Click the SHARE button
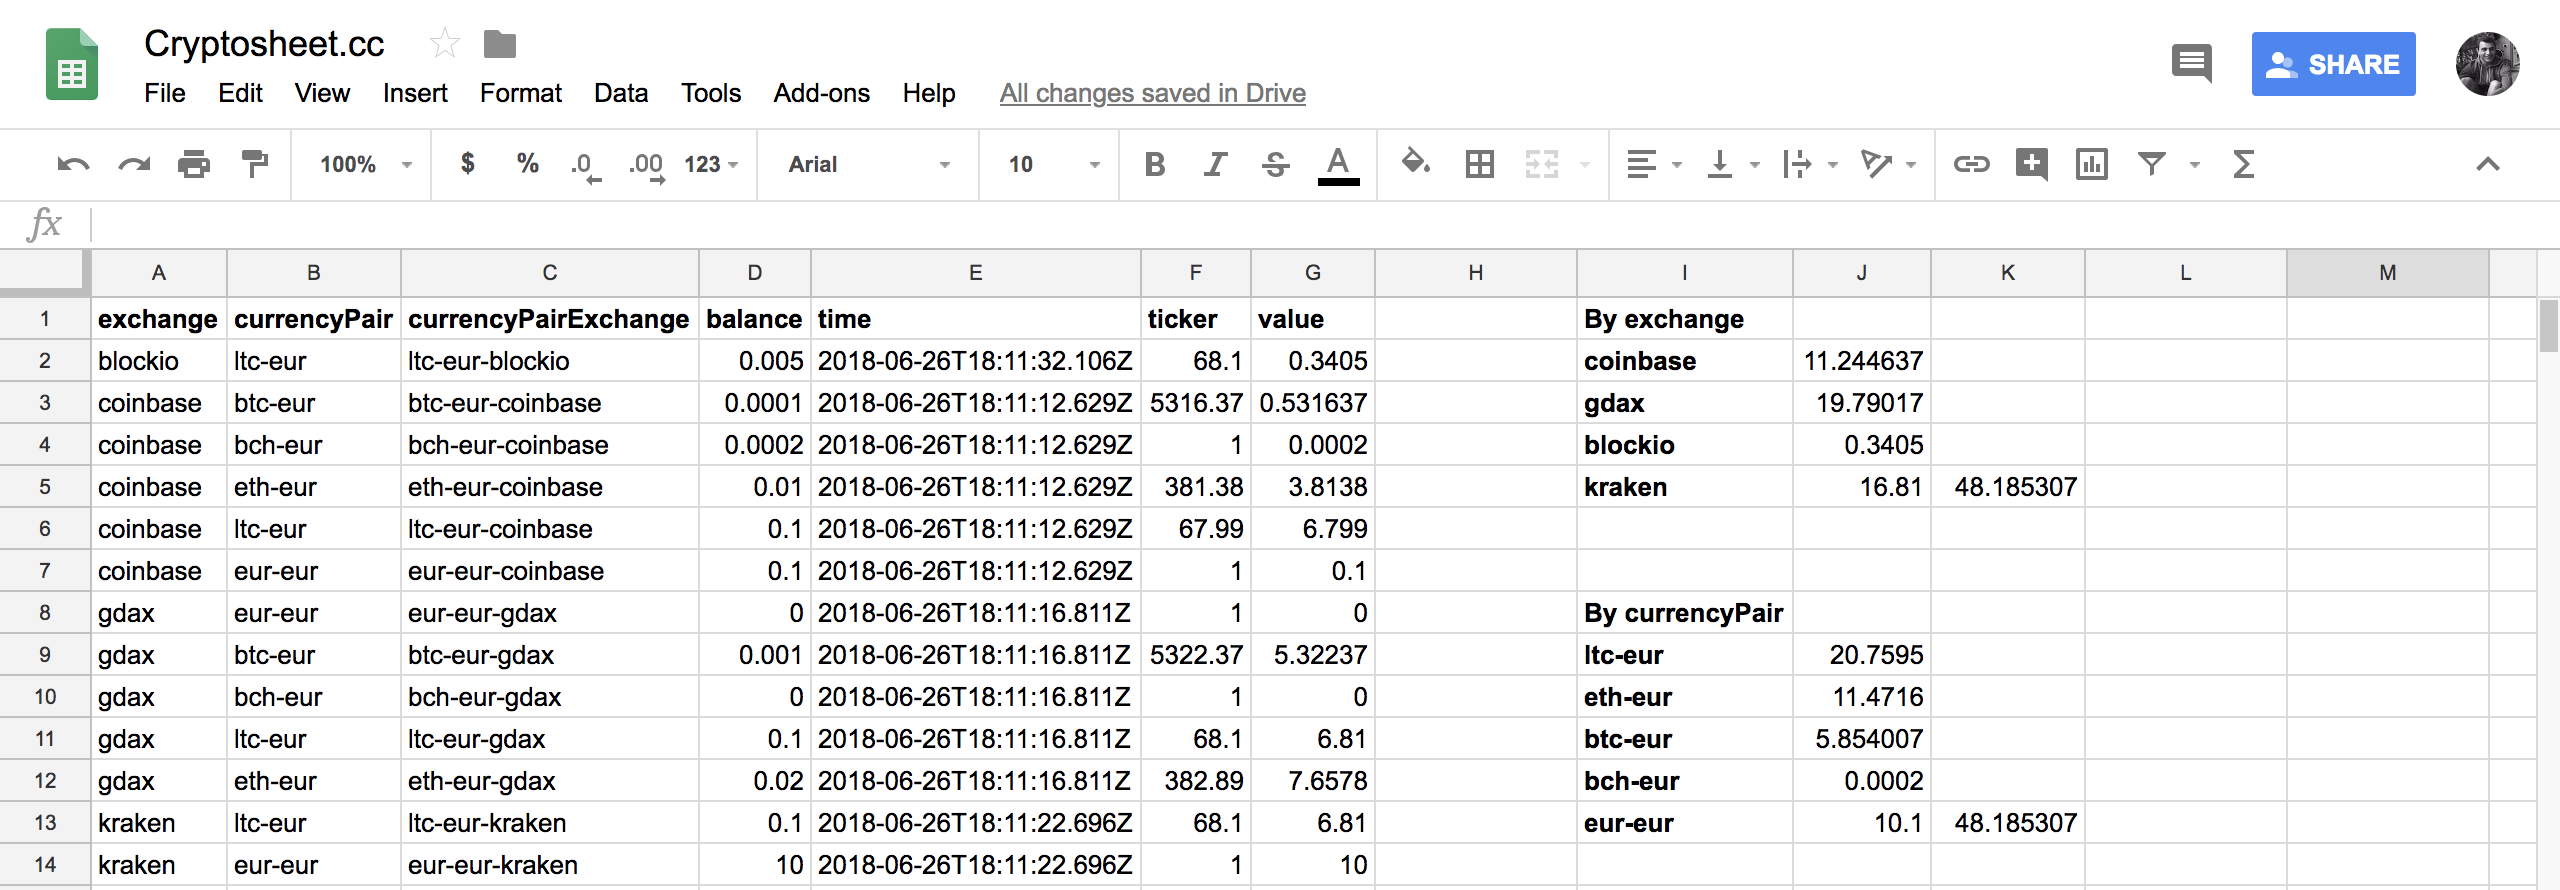Viewport: 2560px width, 890px height. click(2333, 64)
